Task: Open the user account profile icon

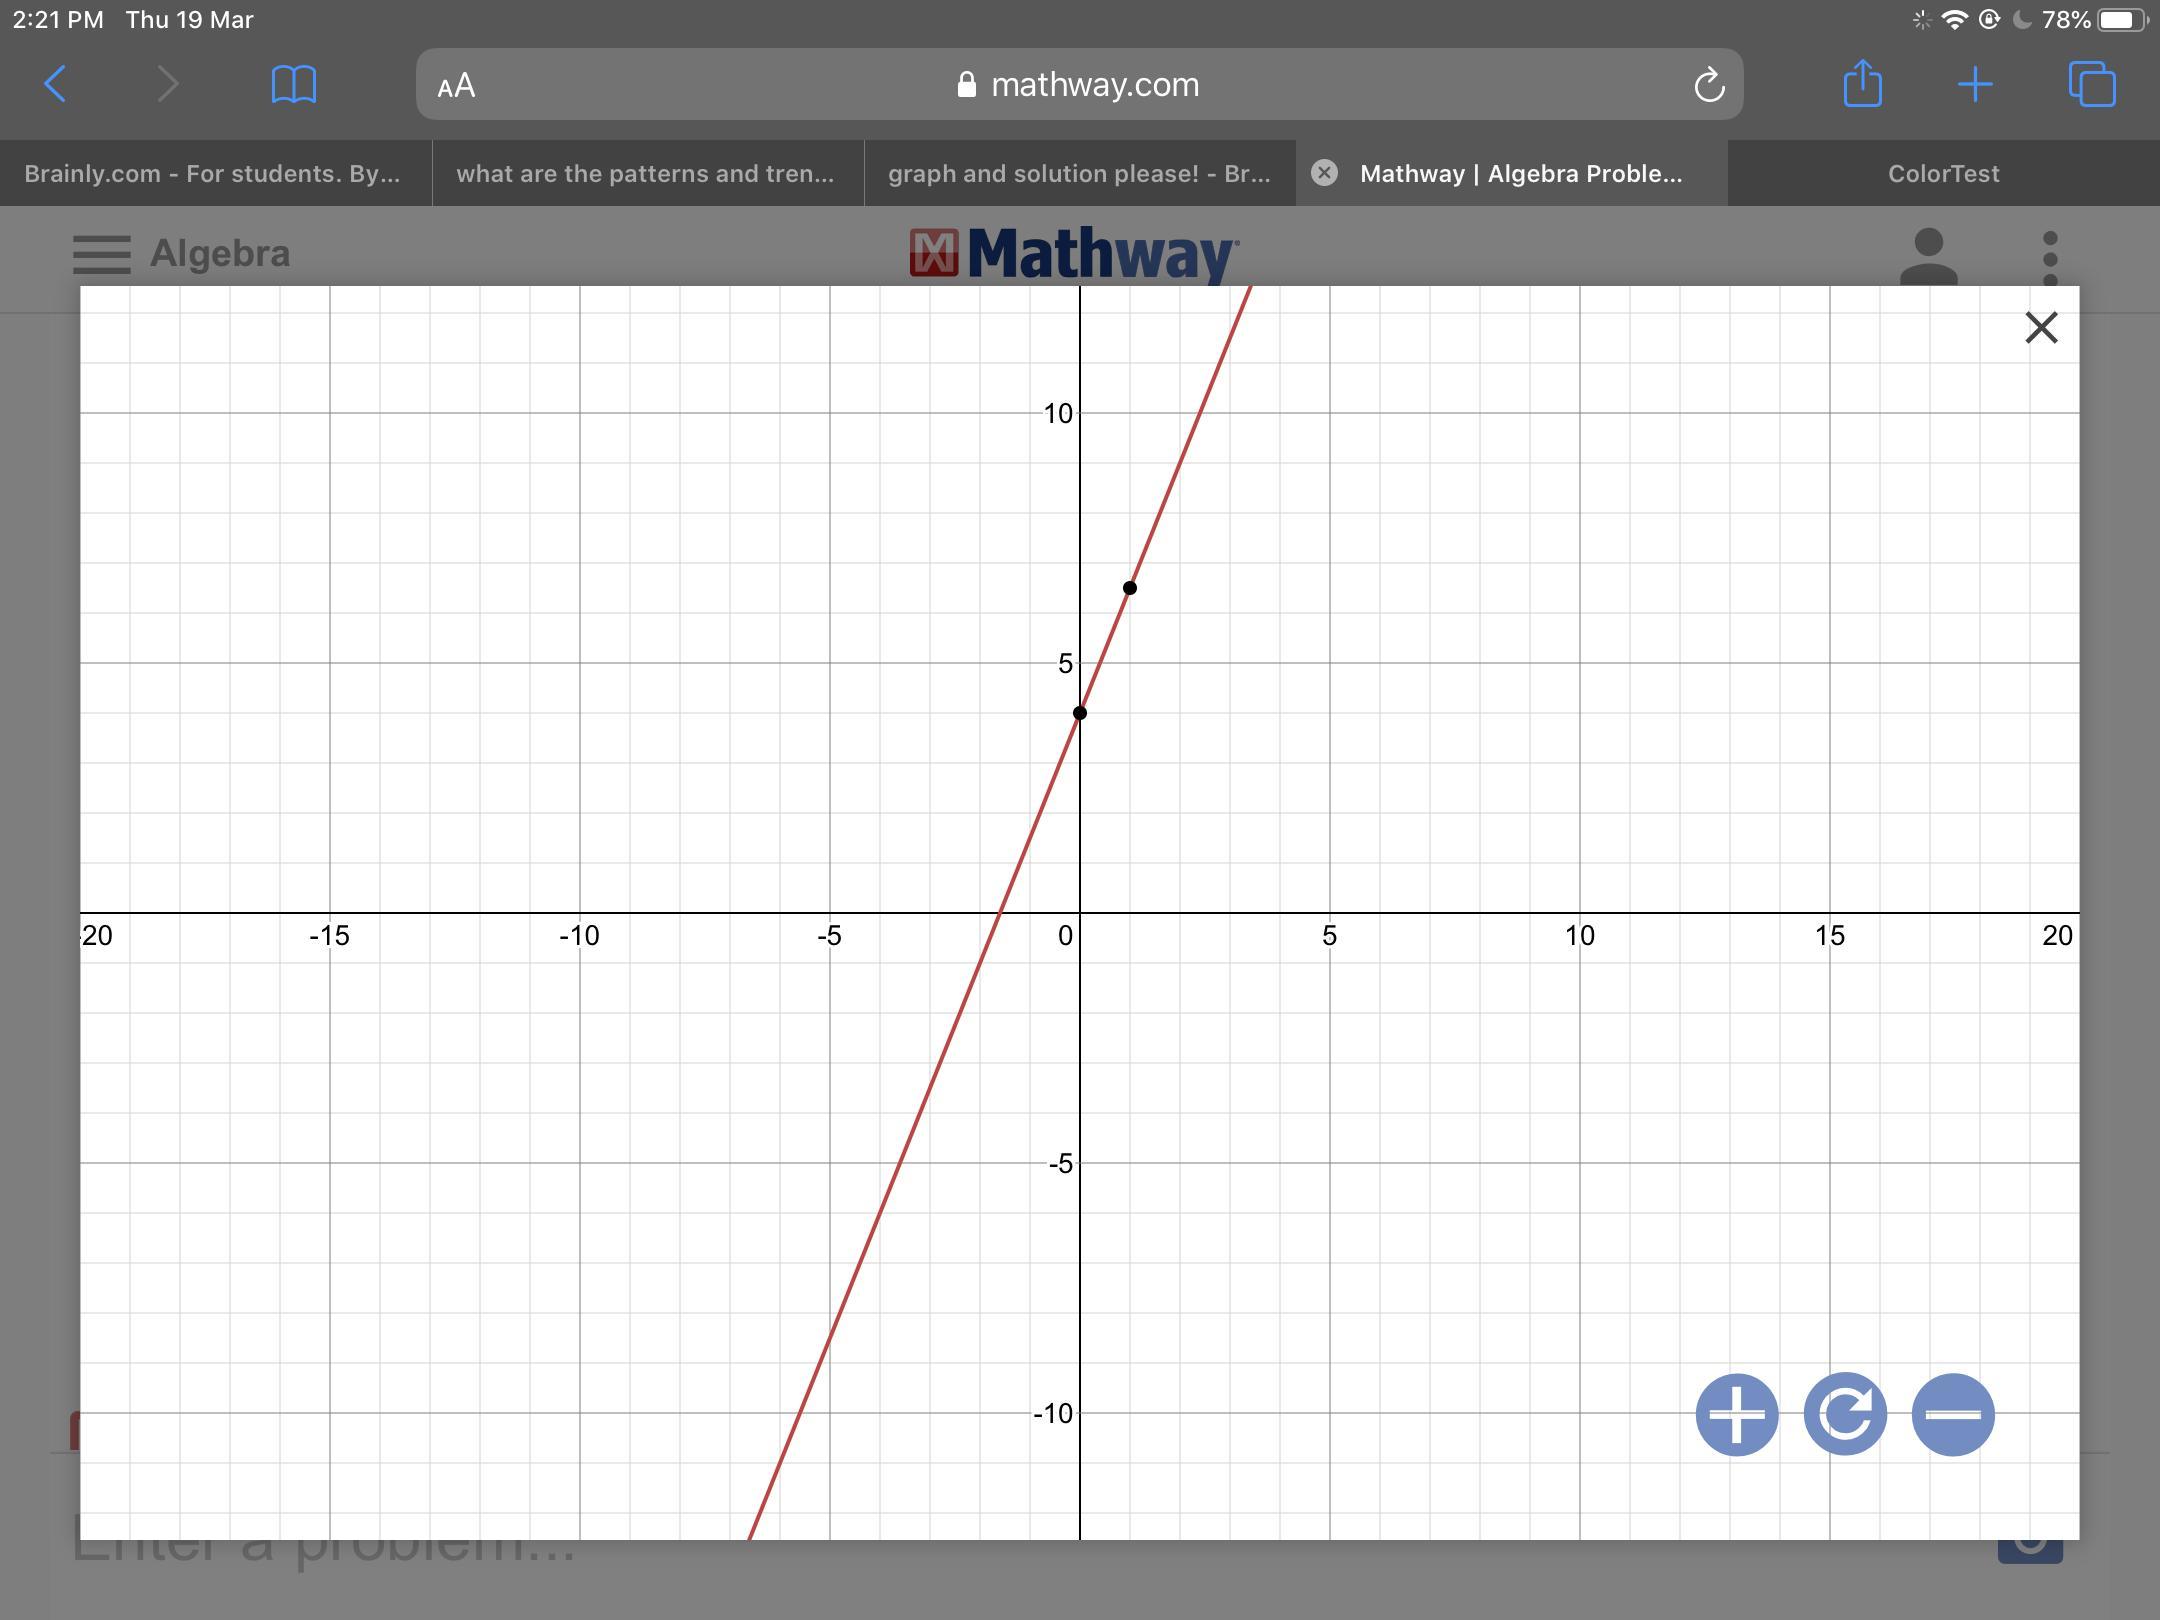Action: [x=1928, y=256]
